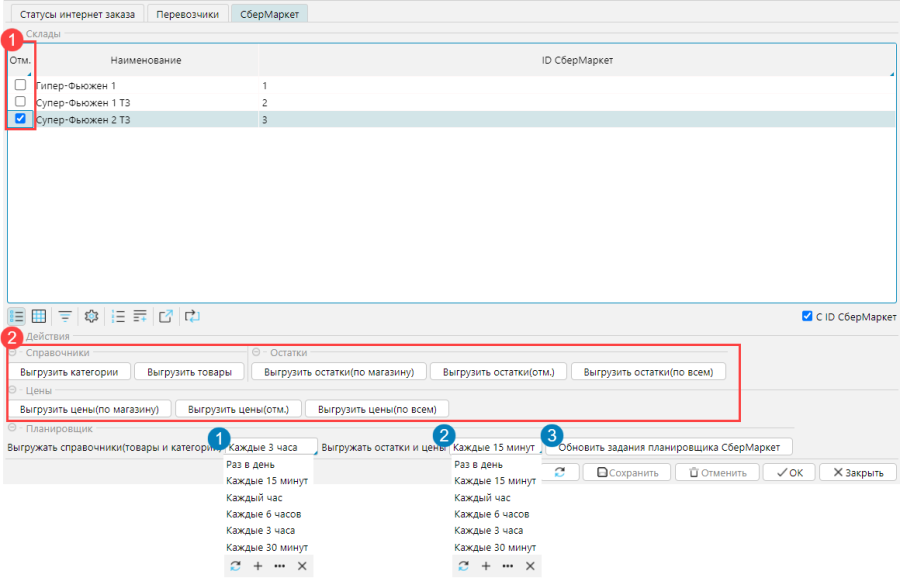Open the 'Каждые 3 часа' references combo box
The image size is (900, 578).
271,447
